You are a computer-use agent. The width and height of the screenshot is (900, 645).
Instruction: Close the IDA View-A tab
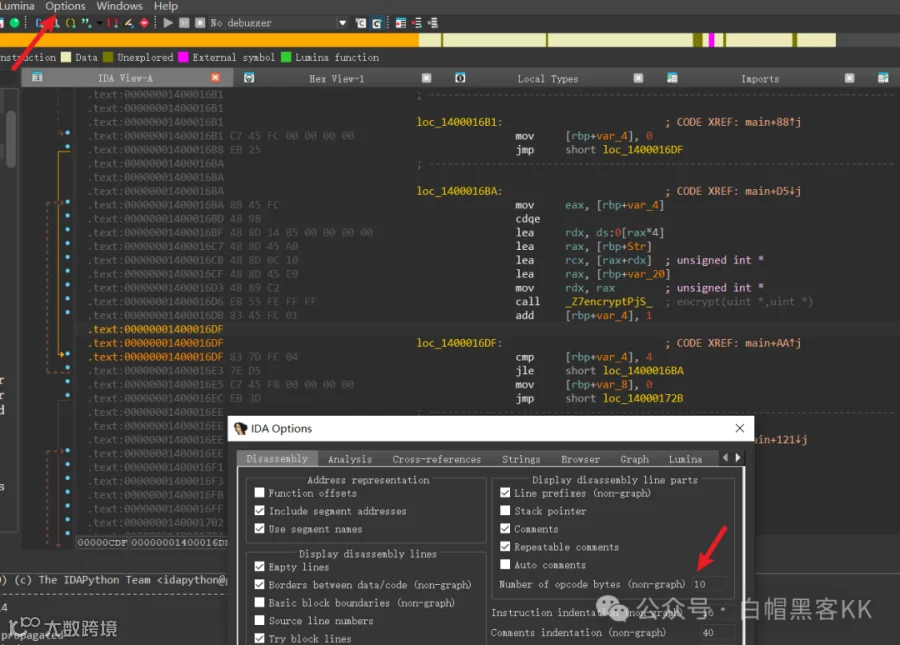215,78
